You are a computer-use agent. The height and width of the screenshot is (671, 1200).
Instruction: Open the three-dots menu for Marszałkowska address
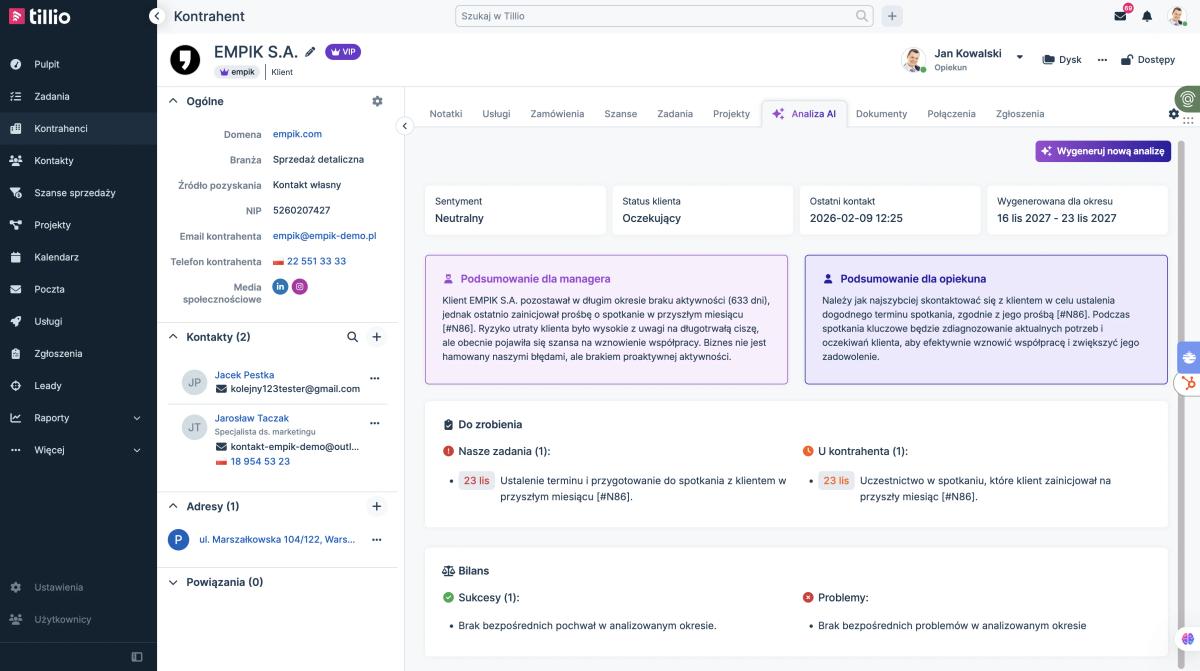(x=377, y=540)
